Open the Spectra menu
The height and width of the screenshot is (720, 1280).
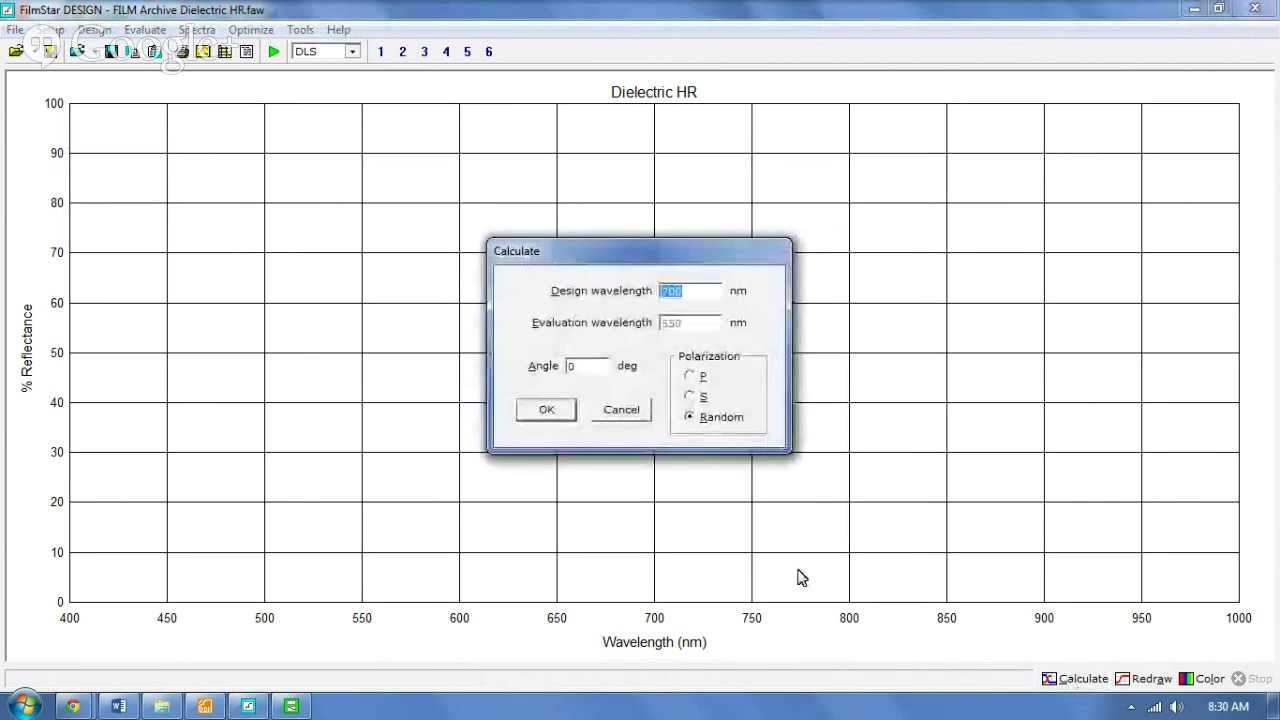click(x=197, y=30)
